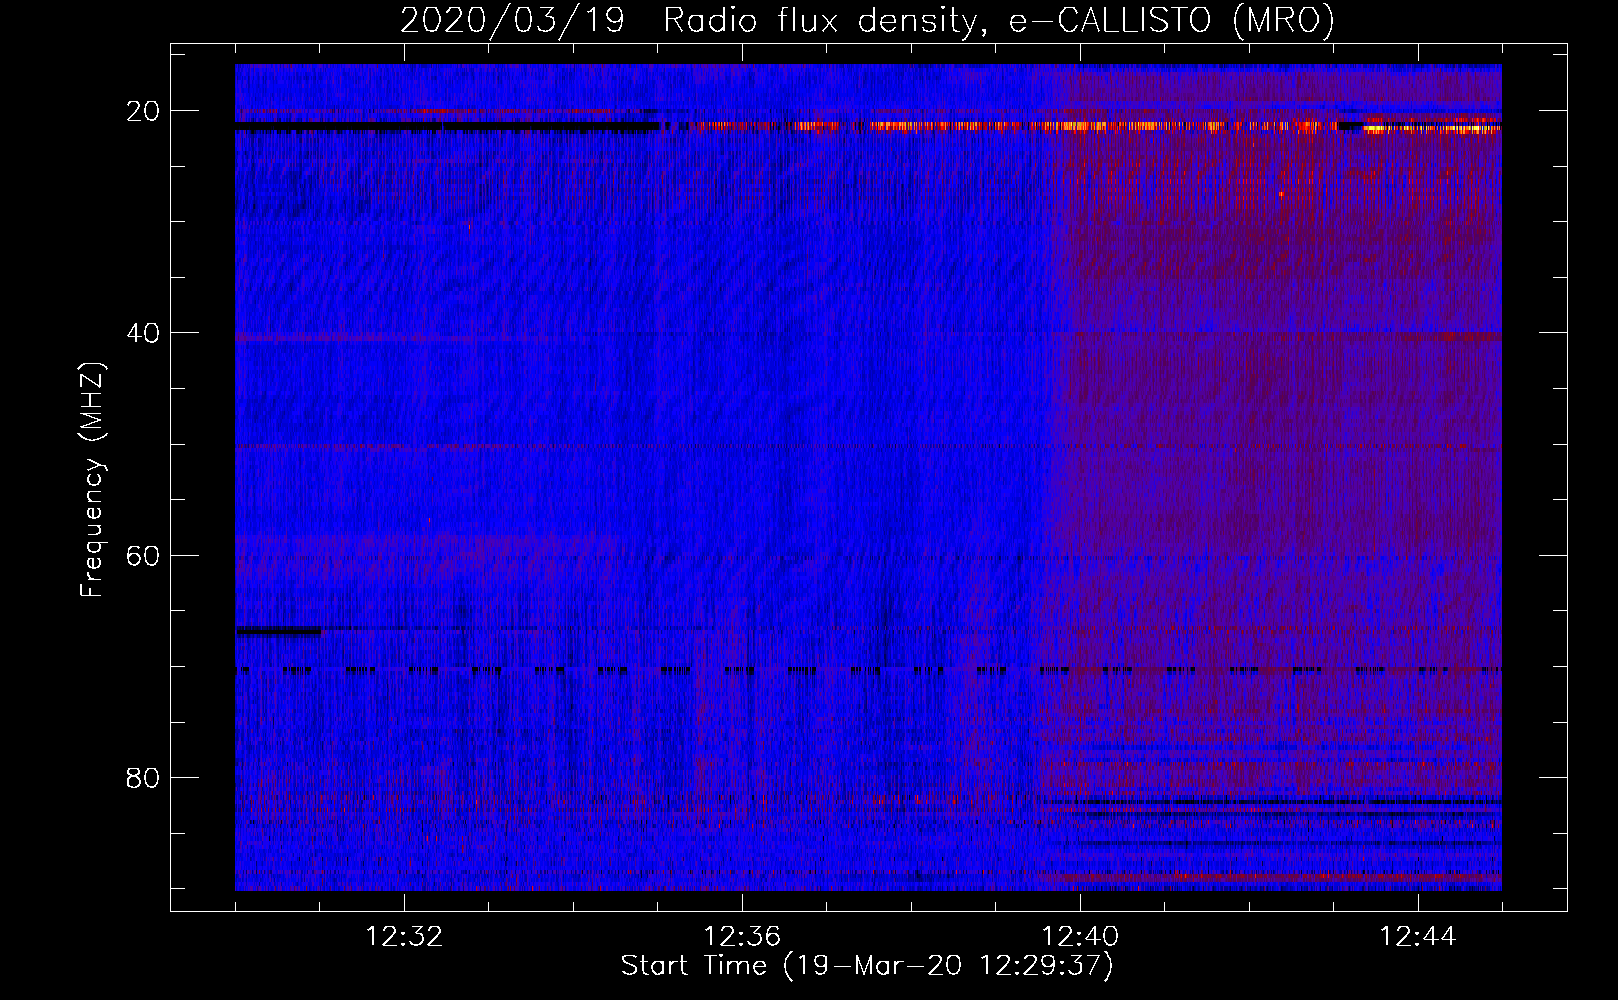
Task: Select the 12:36 time tick label
Action: [742, 937]
